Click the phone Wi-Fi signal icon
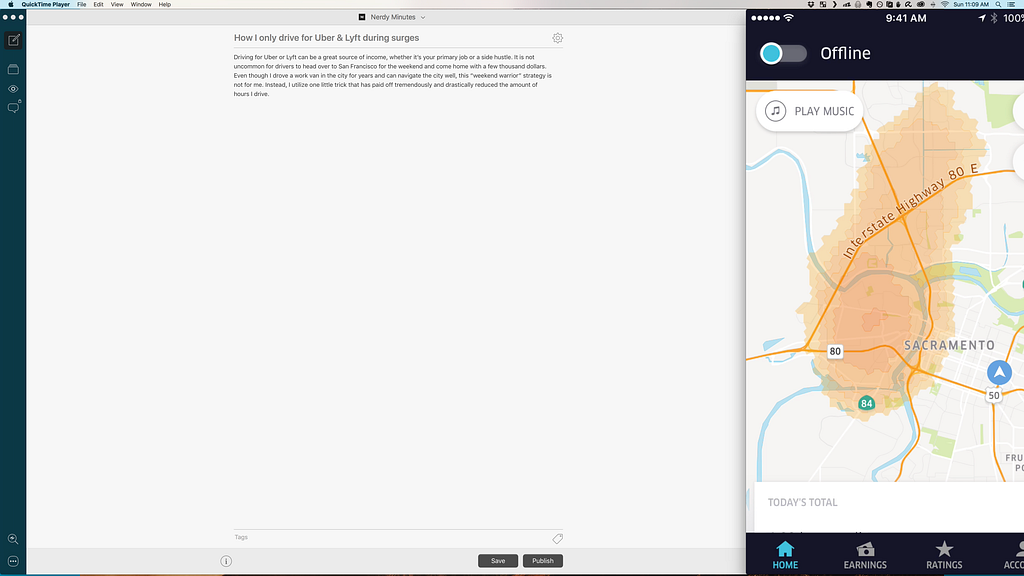Screen dimensions: 1024x576 [x=788, y=18]
